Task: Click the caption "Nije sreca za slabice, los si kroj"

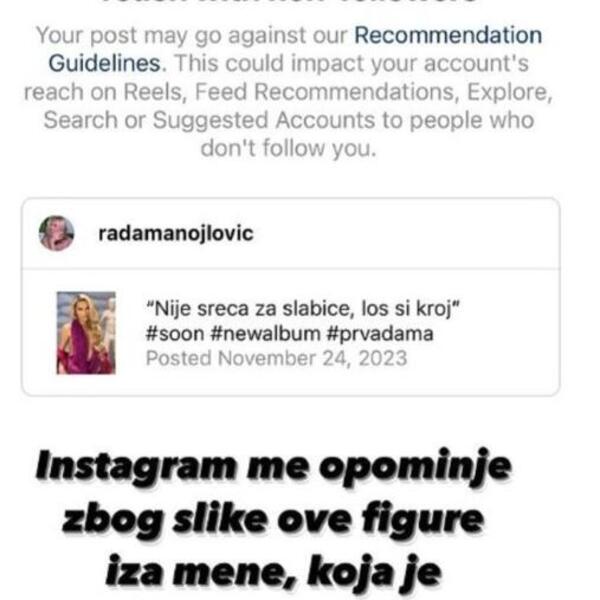Action: coord(302,308)
